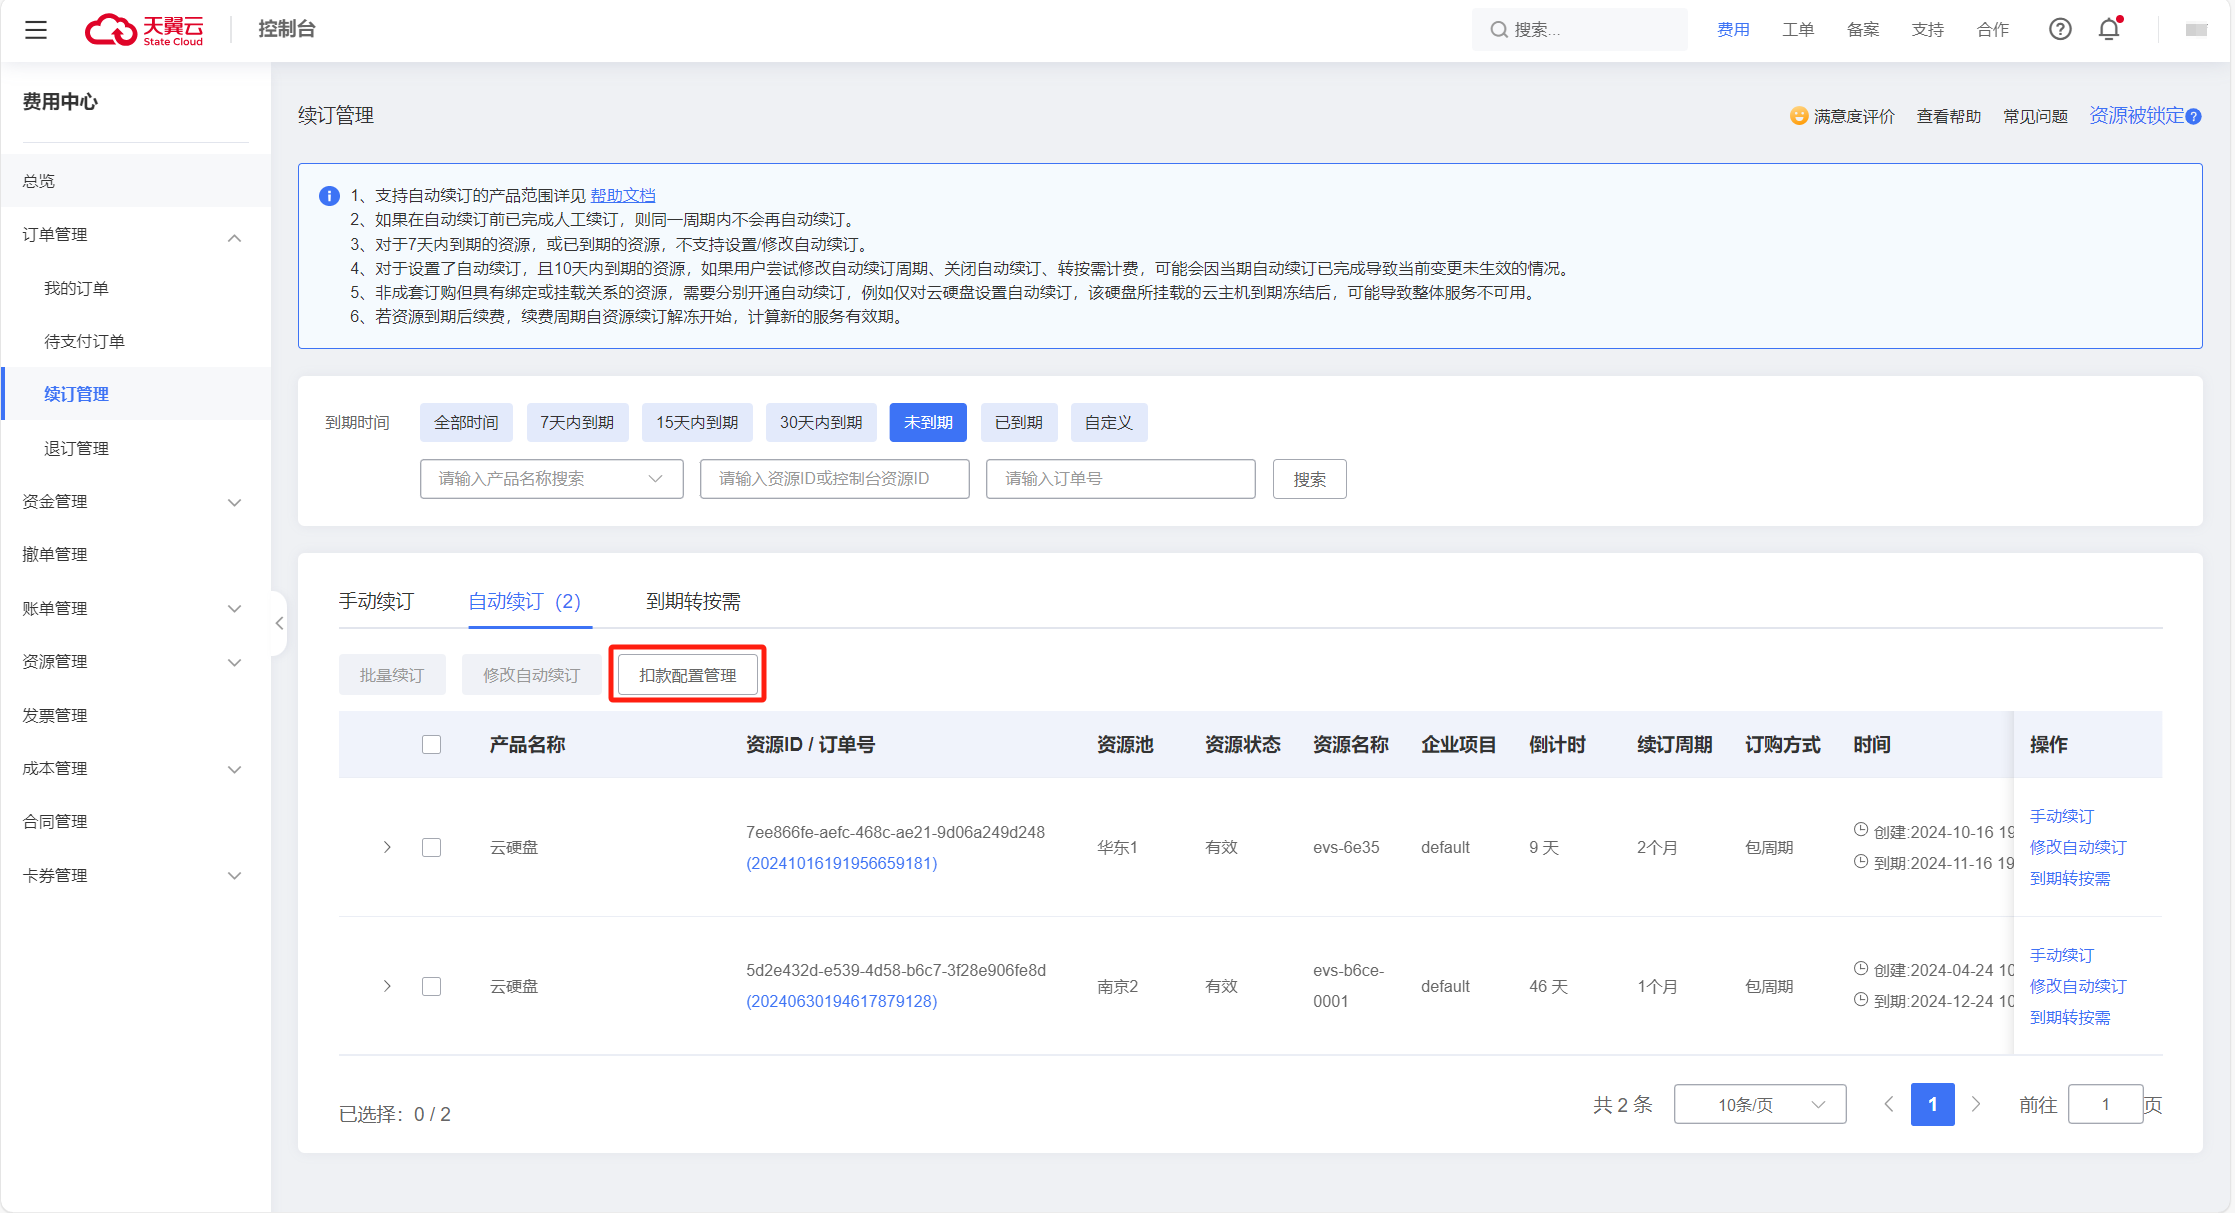This screenshot has width=2235, height=1213.
Task: Open 费用 in the top navigation
Action: (x=1733, y=30)
